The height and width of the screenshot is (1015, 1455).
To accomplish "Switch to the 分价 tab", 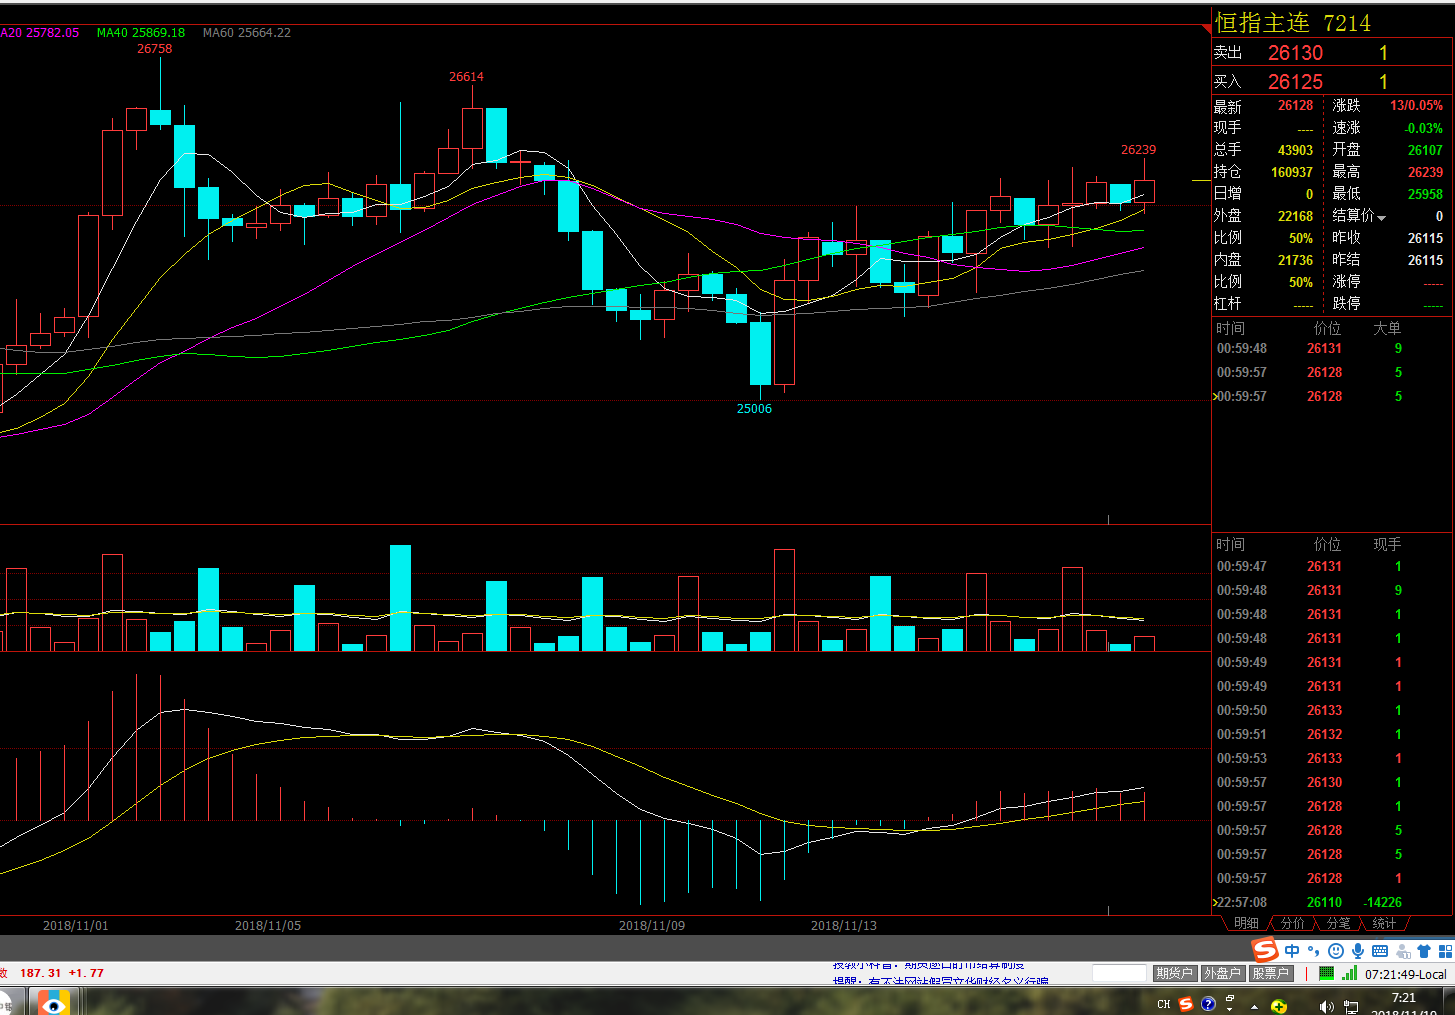I will (x=1292, y=923).
